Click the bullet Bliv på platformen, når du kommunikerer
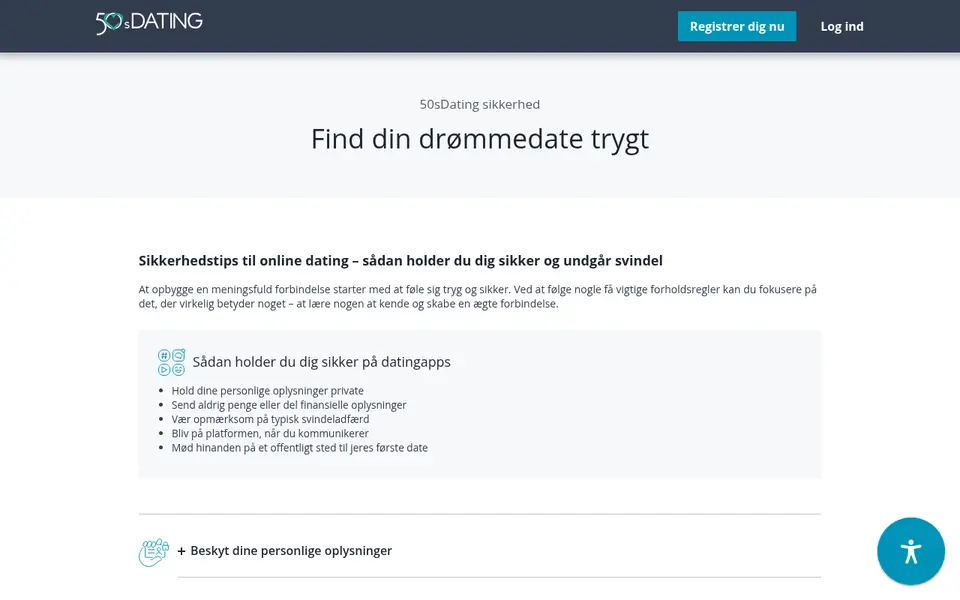Viewport: 960px width, 600px height. coord(270,433)
